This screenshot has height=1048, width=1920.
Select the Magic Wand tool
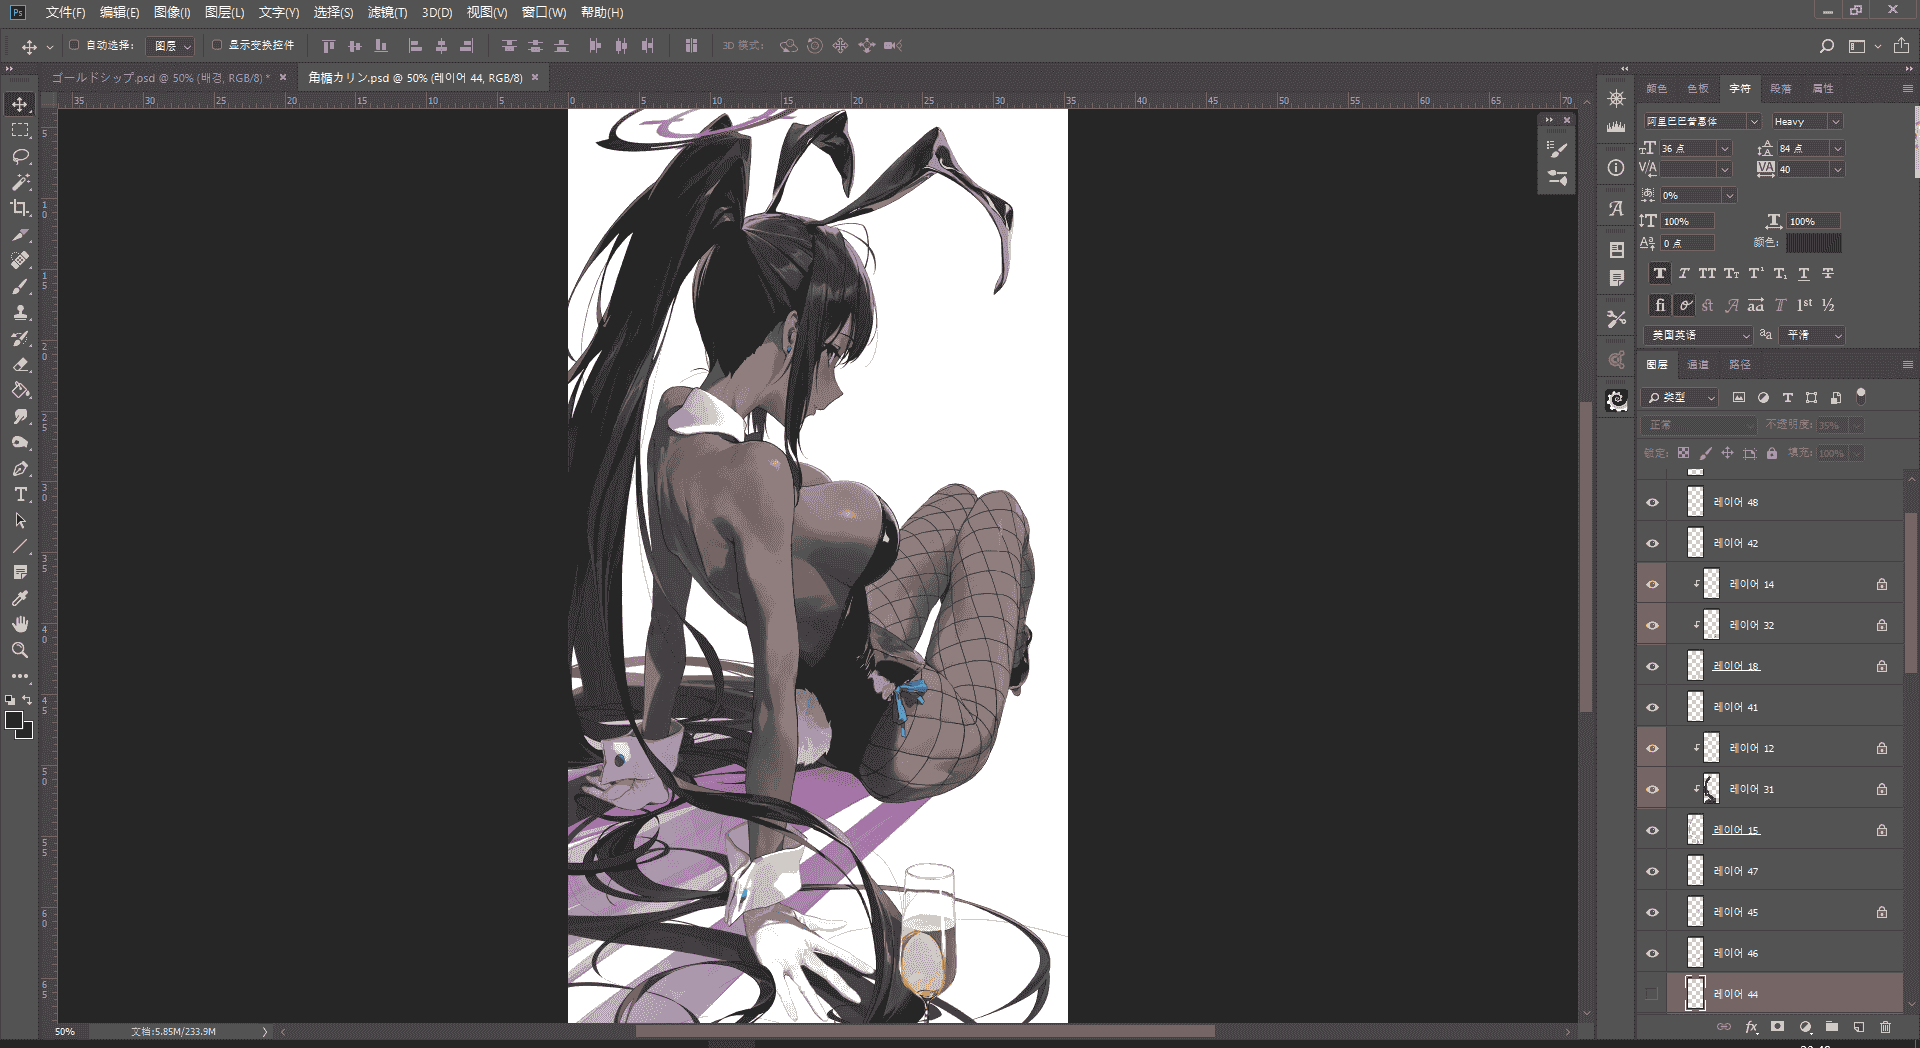[x=20, y=182]
